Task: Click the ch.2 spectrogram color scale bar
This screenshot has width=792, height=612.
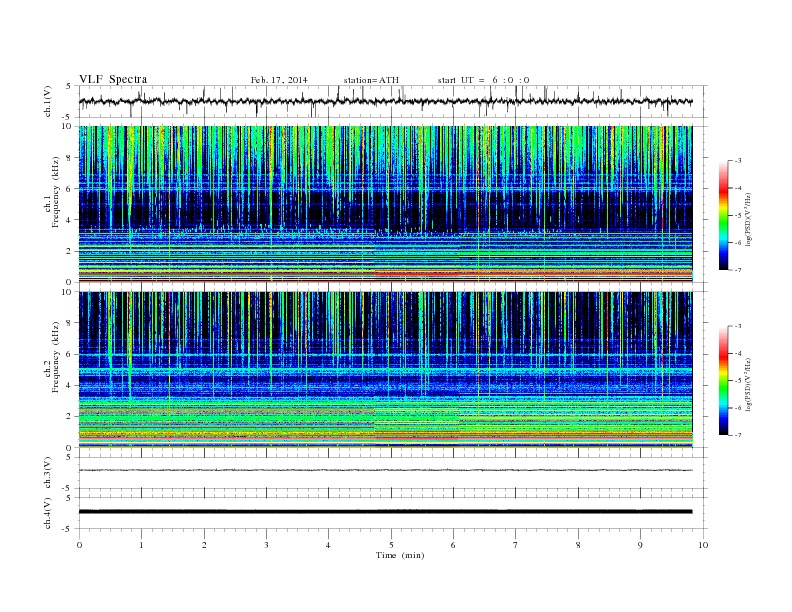Action: 723,380
